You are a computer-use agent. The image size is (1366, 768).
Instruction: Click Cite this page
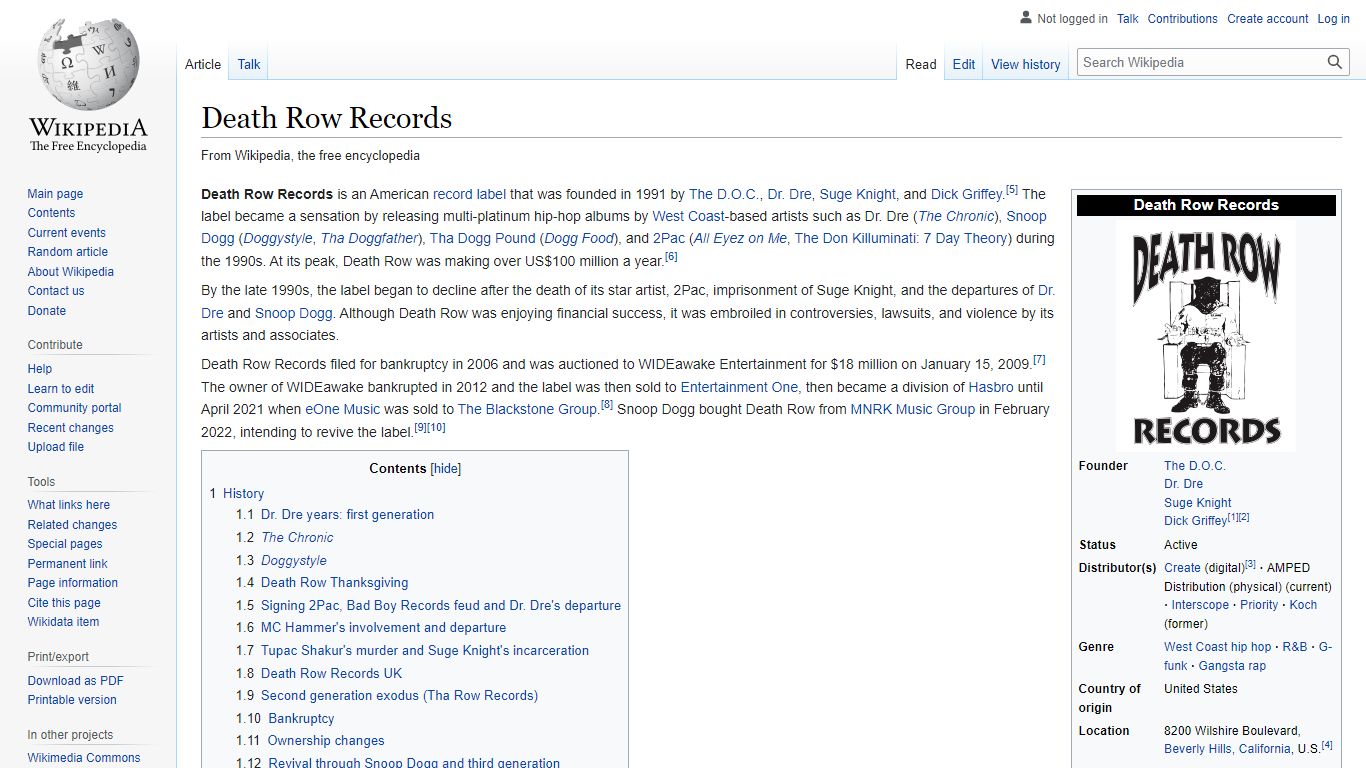(64, 603)
